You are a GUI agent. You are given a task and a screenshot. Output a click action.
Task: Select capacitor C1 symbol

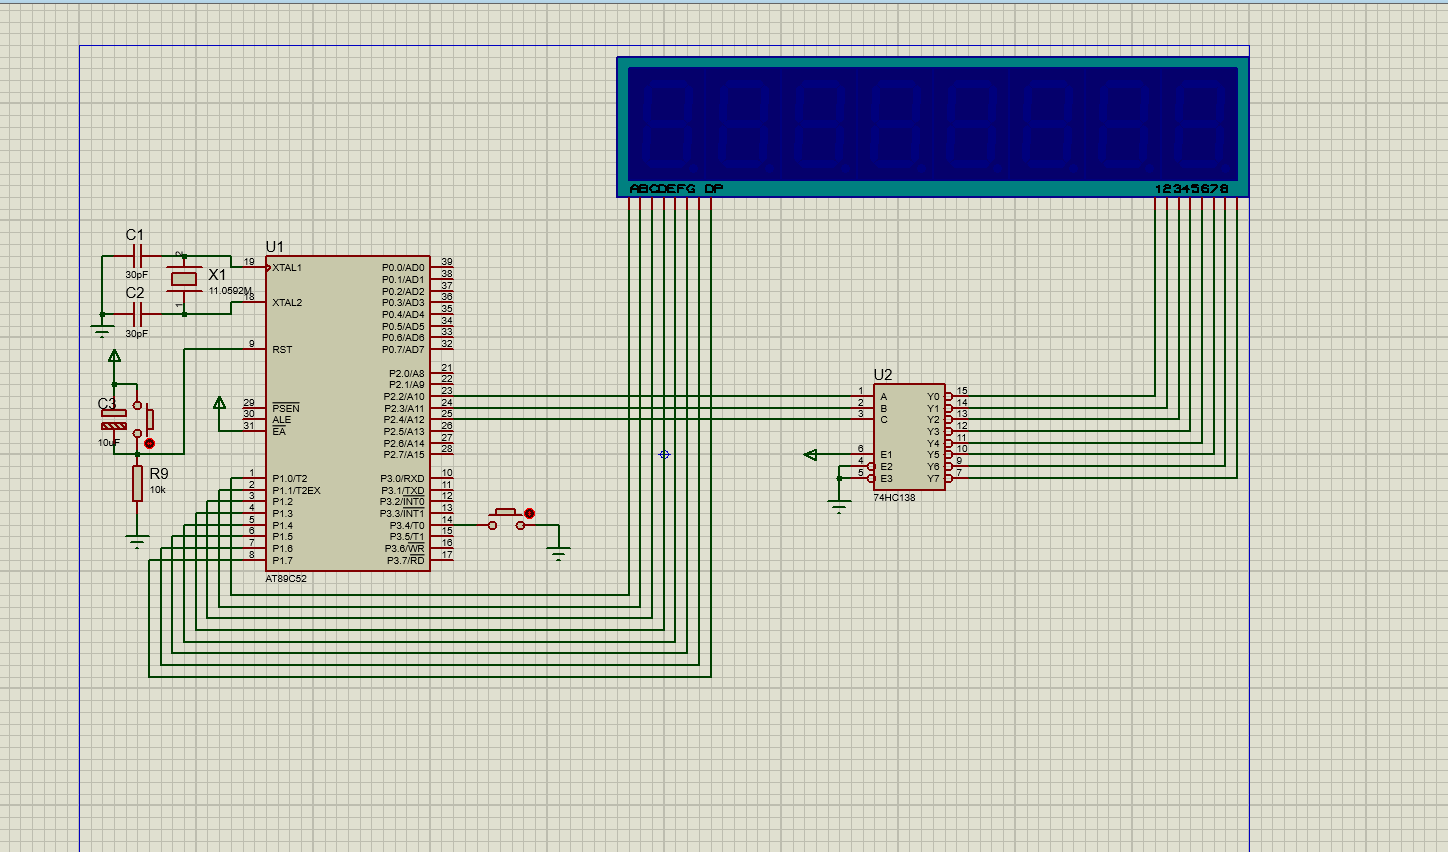(137, 257)
